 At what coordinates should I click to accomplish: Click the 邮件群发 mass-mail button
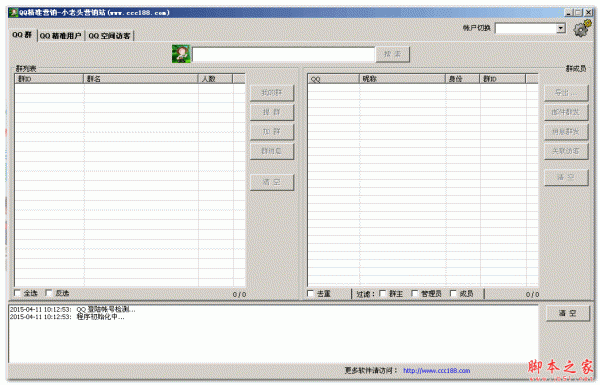pyautogui.click(x=566, y=113)
